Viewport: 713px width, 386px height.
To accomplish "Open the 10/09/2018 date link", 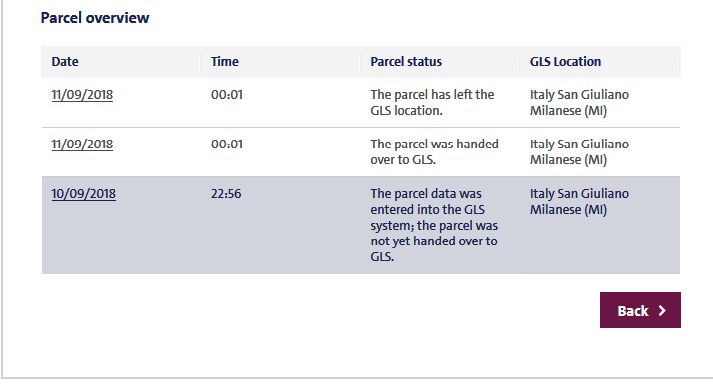I will [x=84, y=194].
